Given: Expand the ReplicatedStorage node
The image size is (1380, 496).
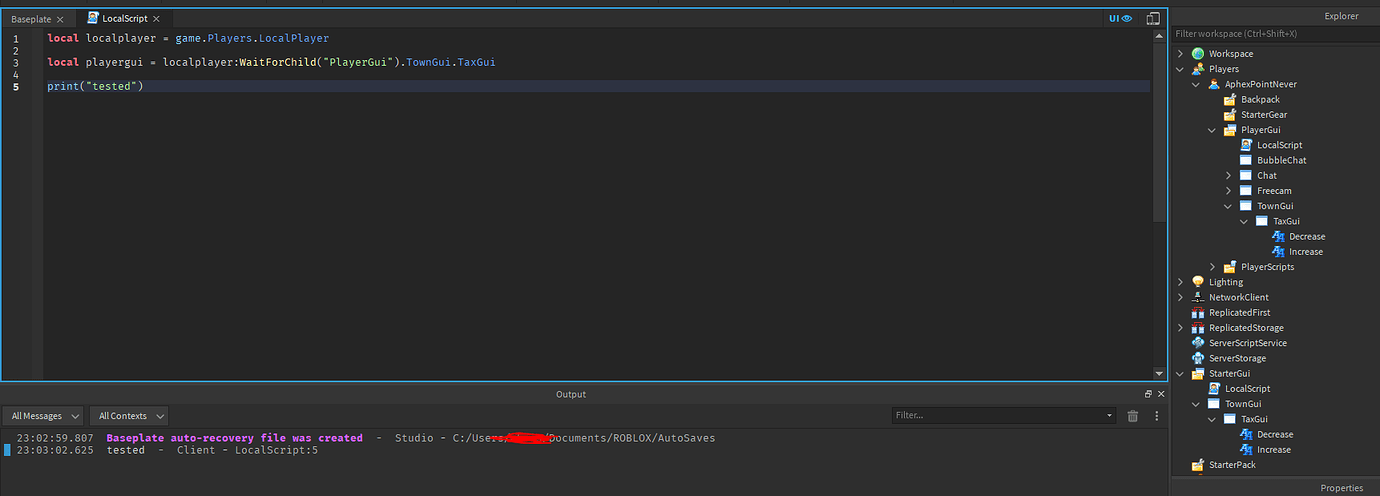Looking at the screenshot, I should 1181,328.
